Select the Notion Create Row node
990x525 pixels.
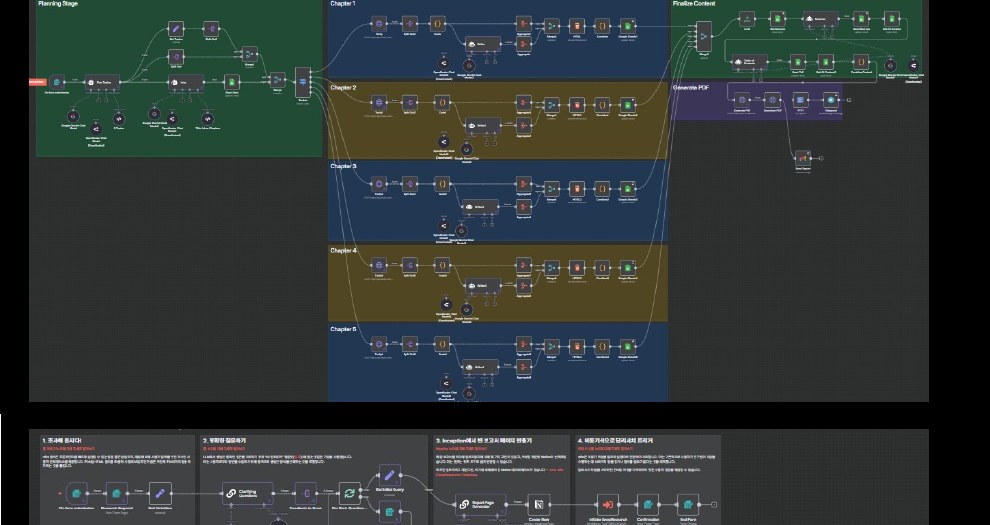[539, 505]
